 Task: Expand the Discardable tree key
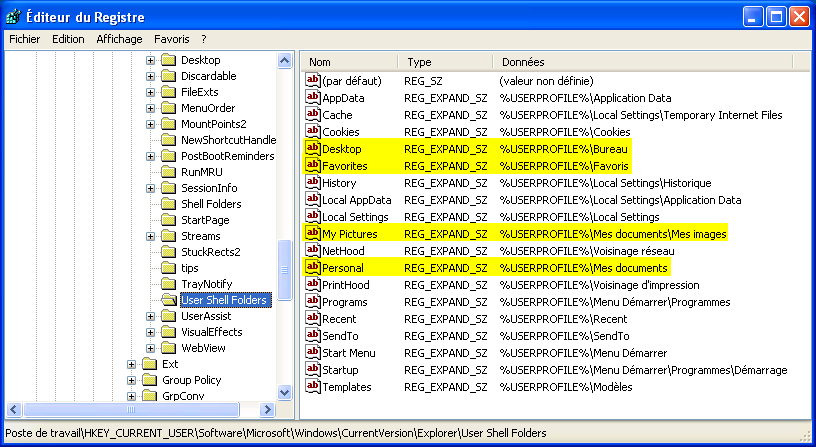150,76
